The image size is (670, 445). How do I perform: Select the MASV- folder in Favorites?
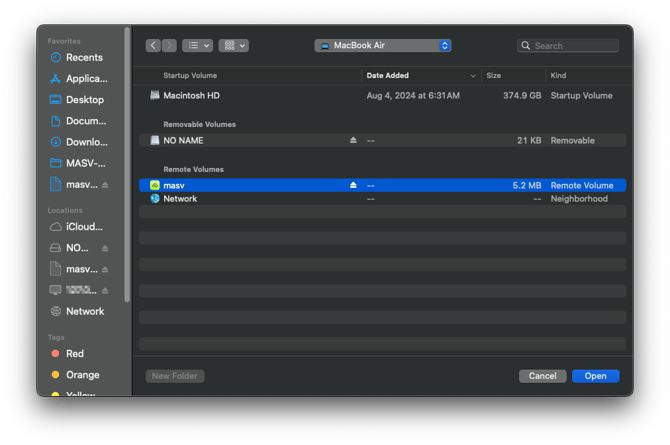coord(79,163)
